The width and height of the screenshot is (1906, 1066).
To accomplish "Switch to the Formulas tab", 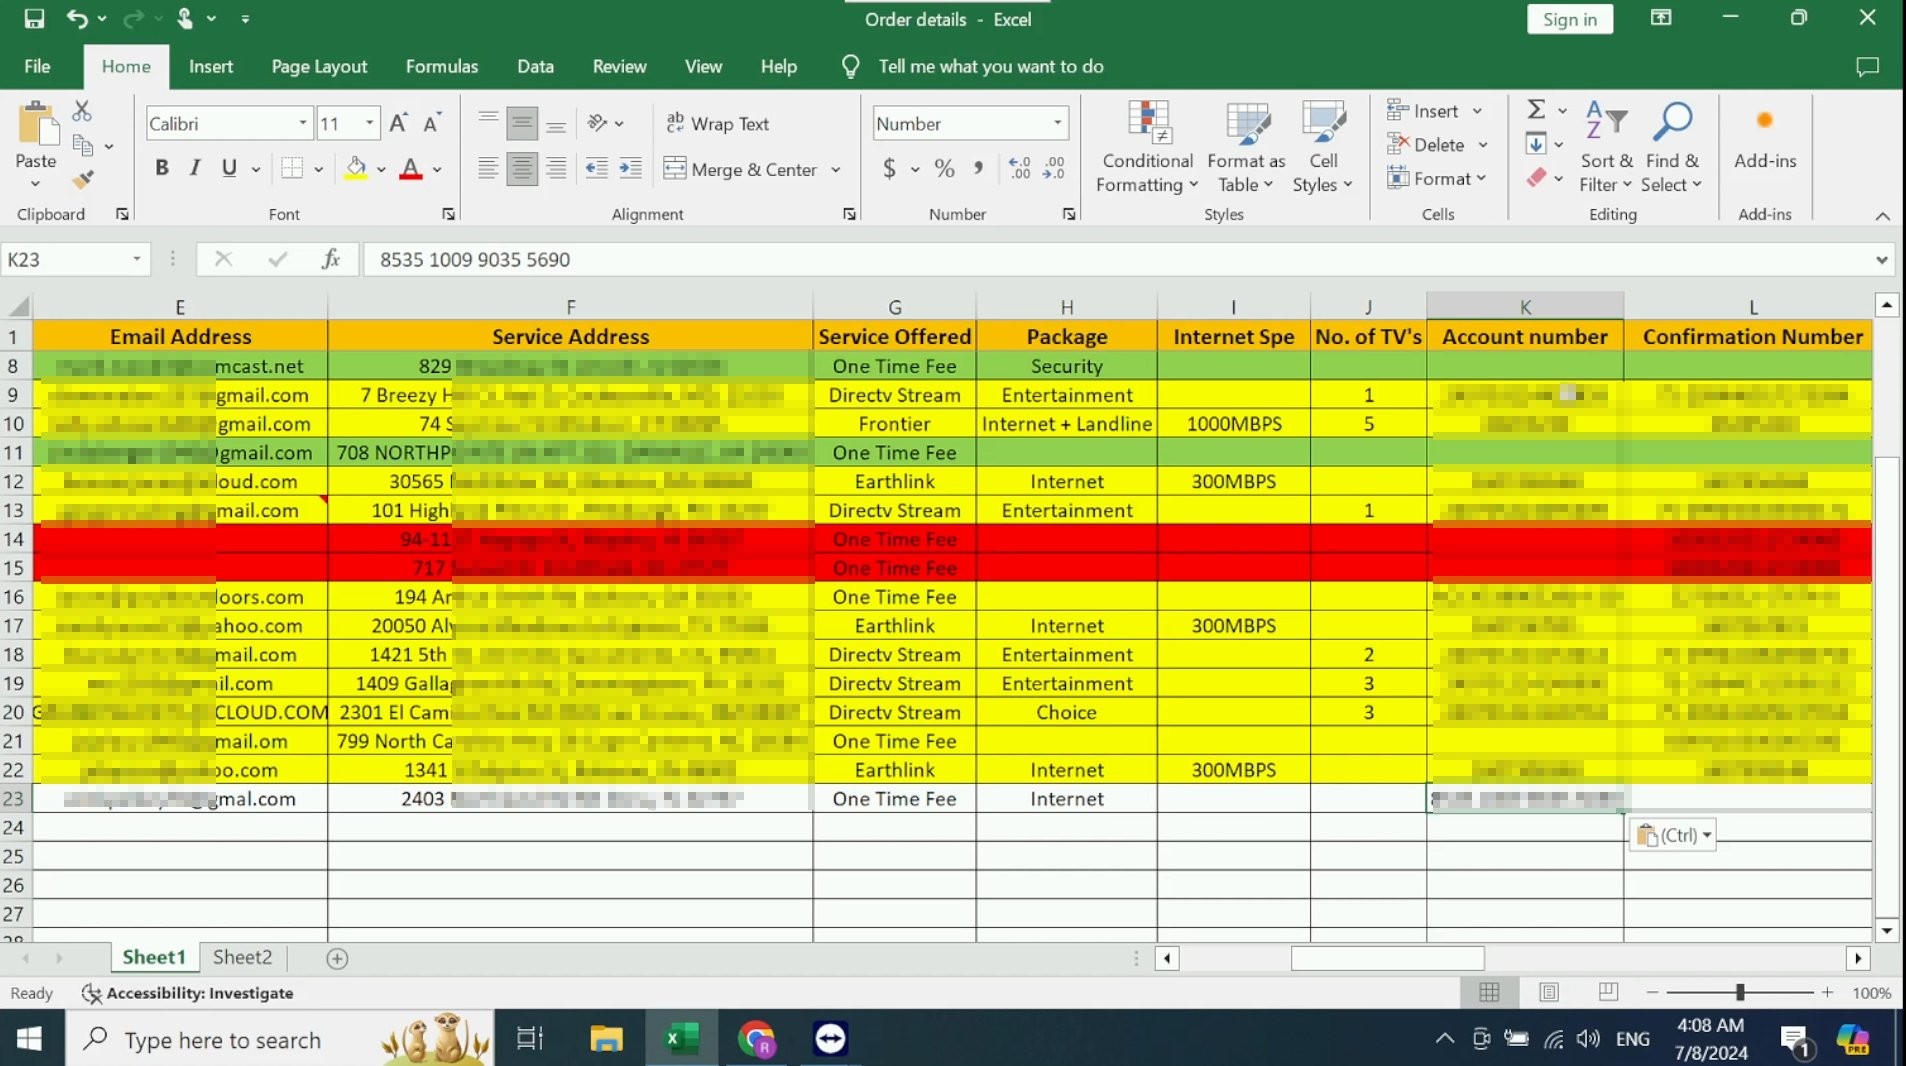I will click(x=442, y=66).
